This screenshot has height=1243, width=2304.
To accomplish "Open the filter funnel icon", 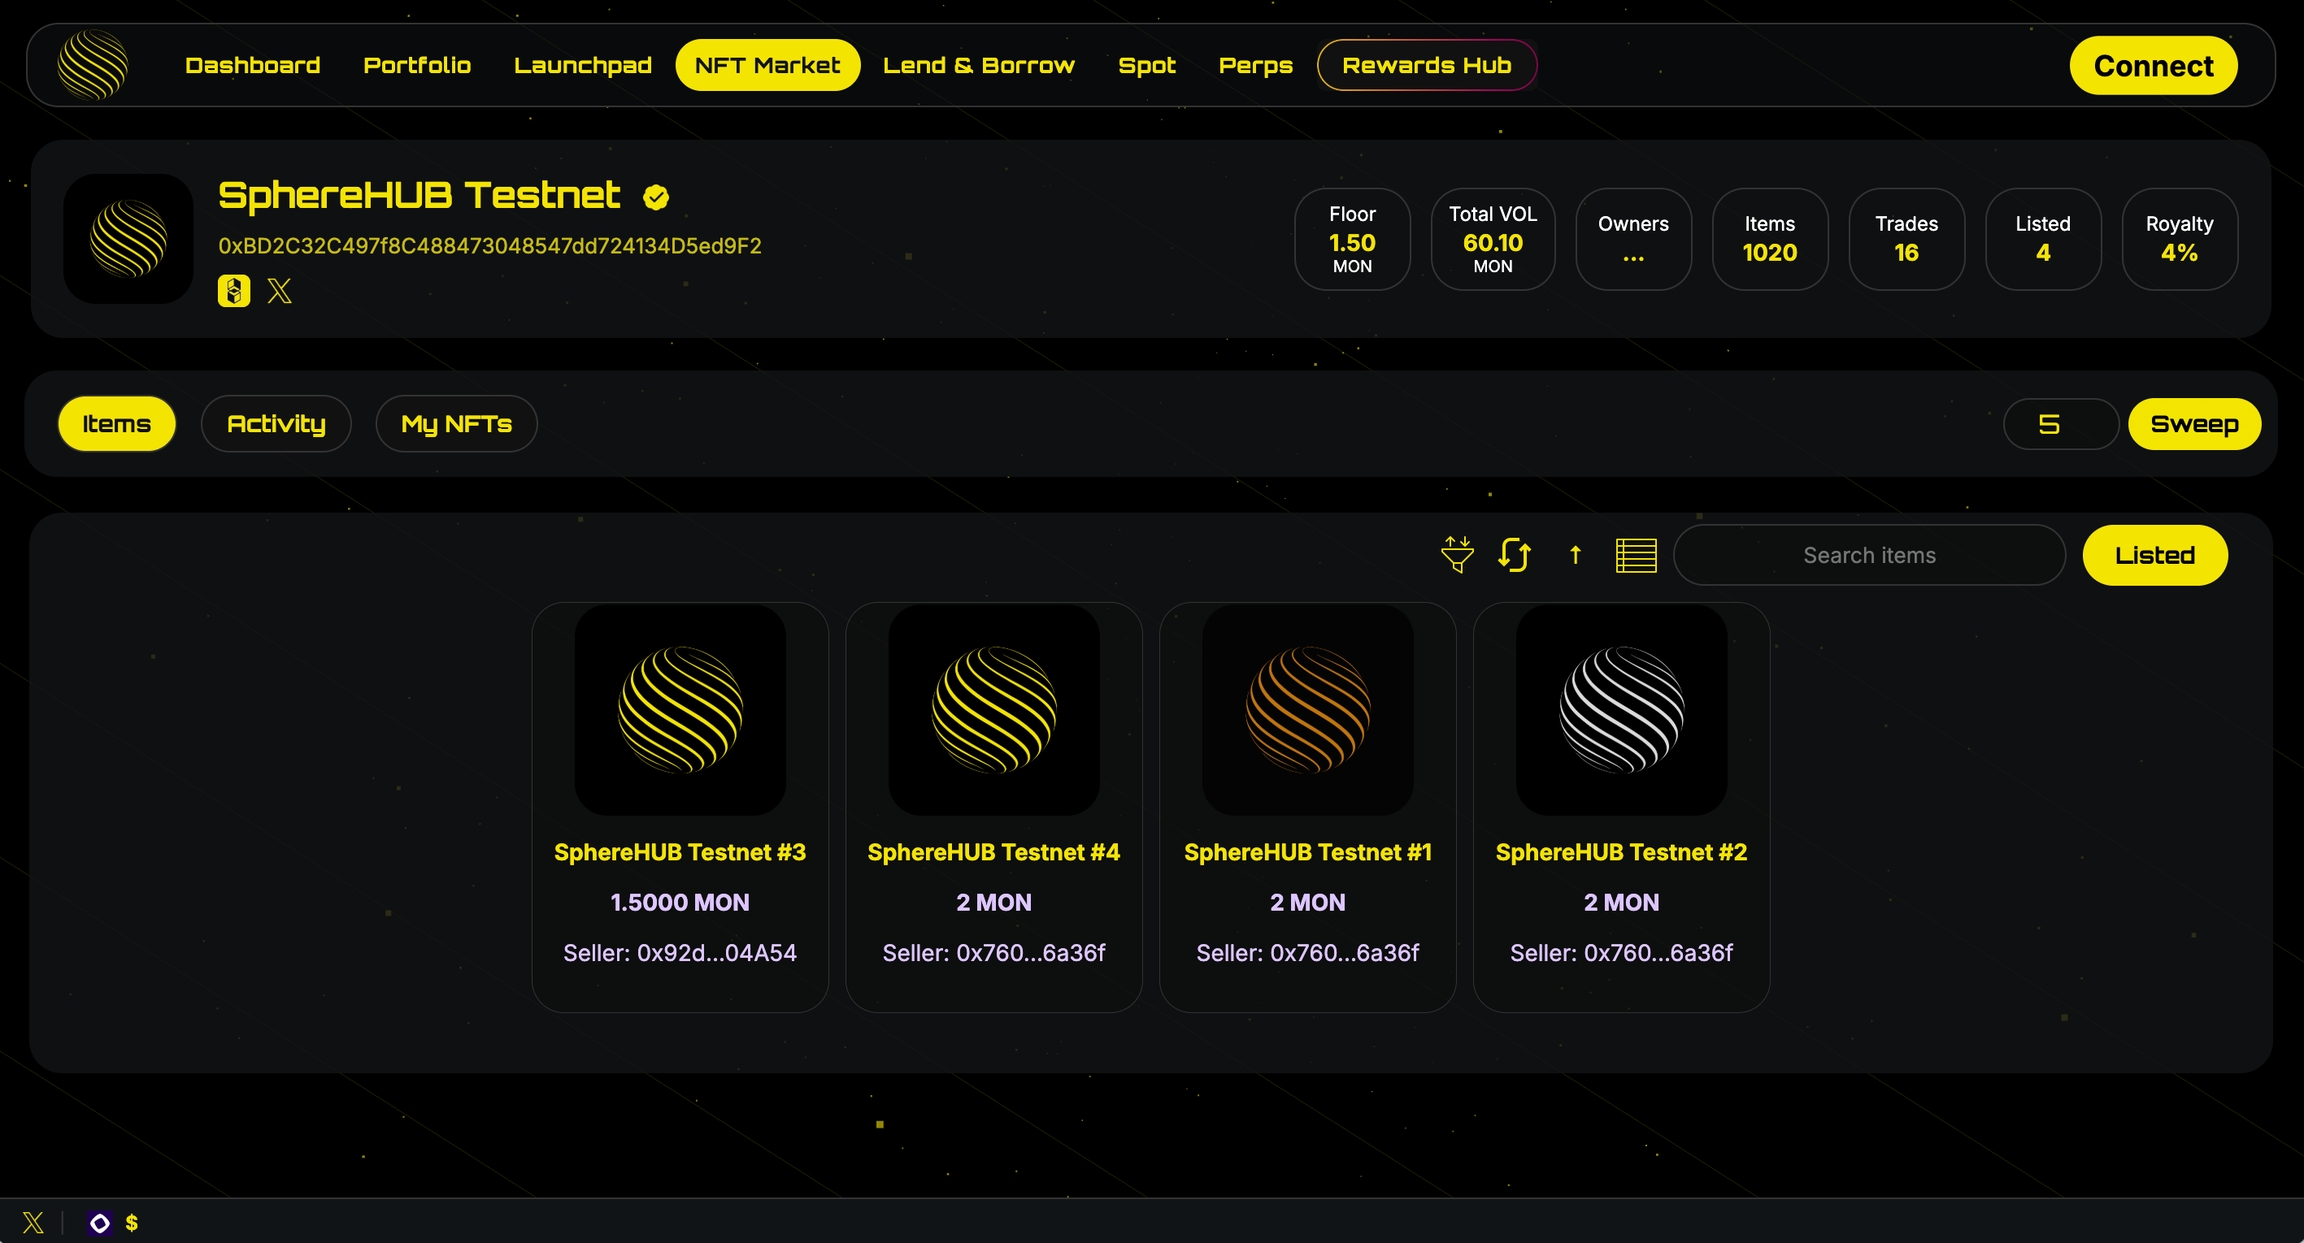I will [1457, 555].
